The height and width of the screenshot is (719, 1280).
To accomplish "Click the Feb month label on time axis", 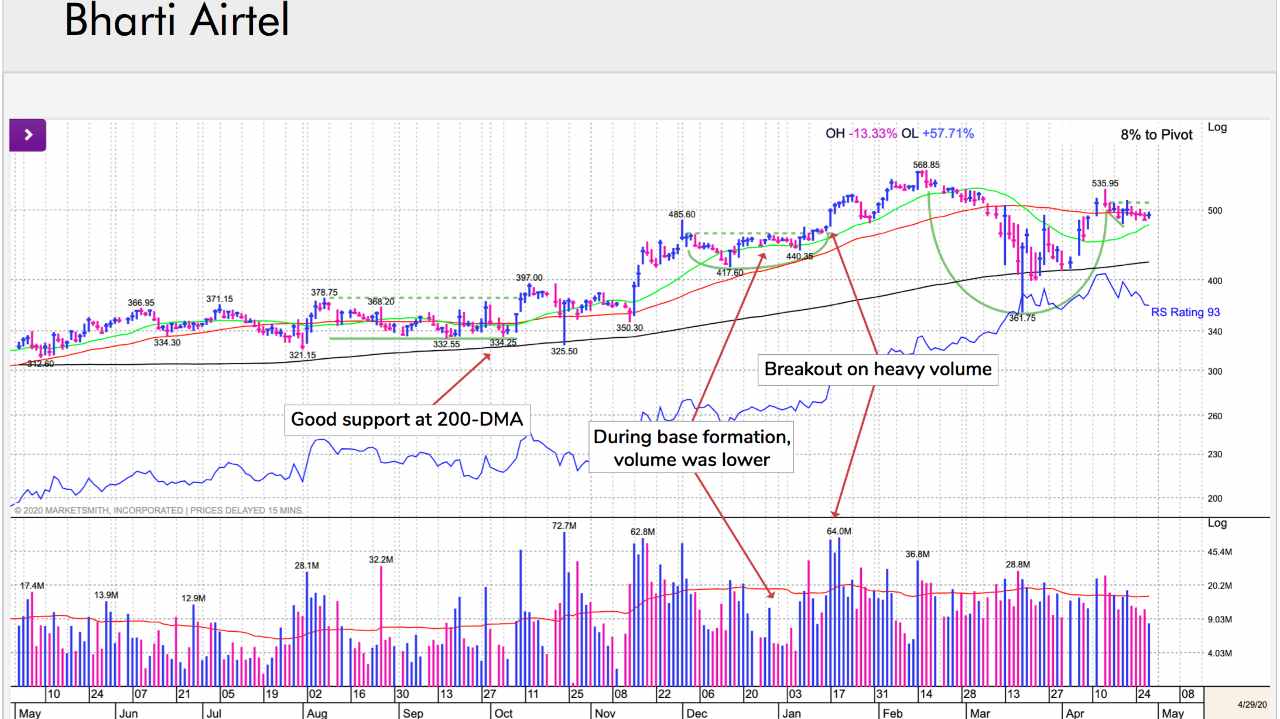I will coord(891,713).
